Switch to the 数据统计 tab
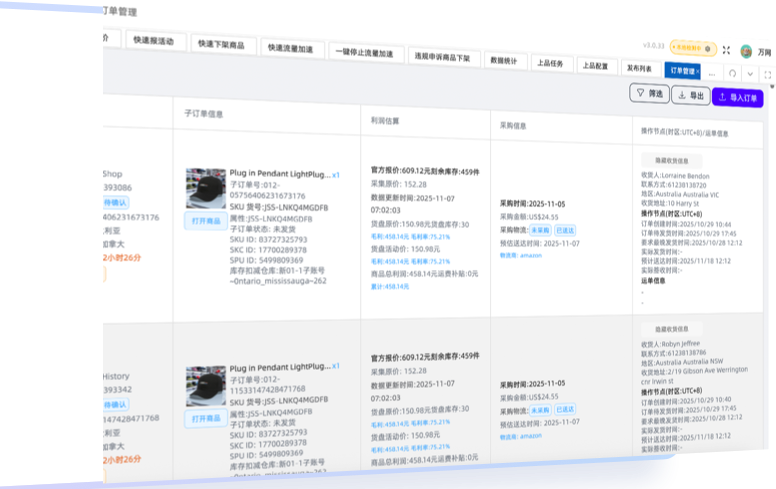 click(501, 61)
